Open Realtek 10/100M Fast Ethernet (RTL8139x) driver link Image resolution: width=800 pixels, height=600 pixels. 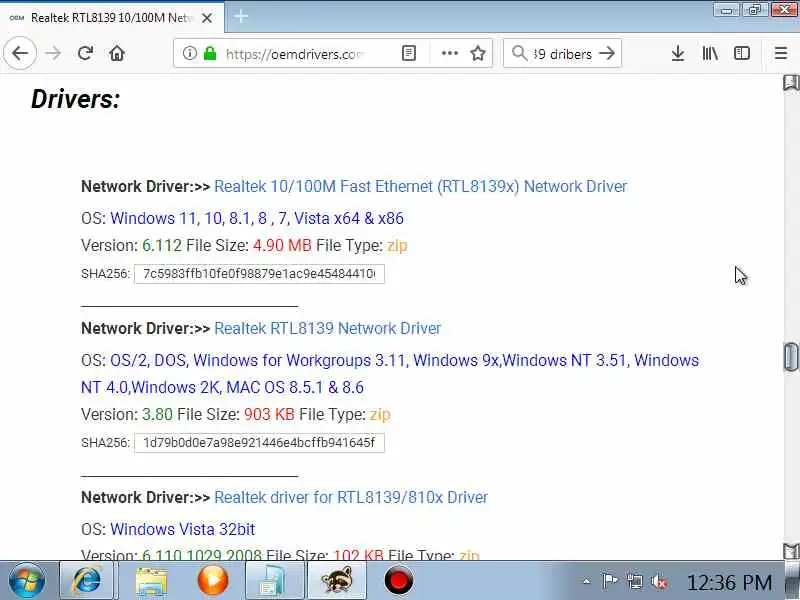[420, 187]
